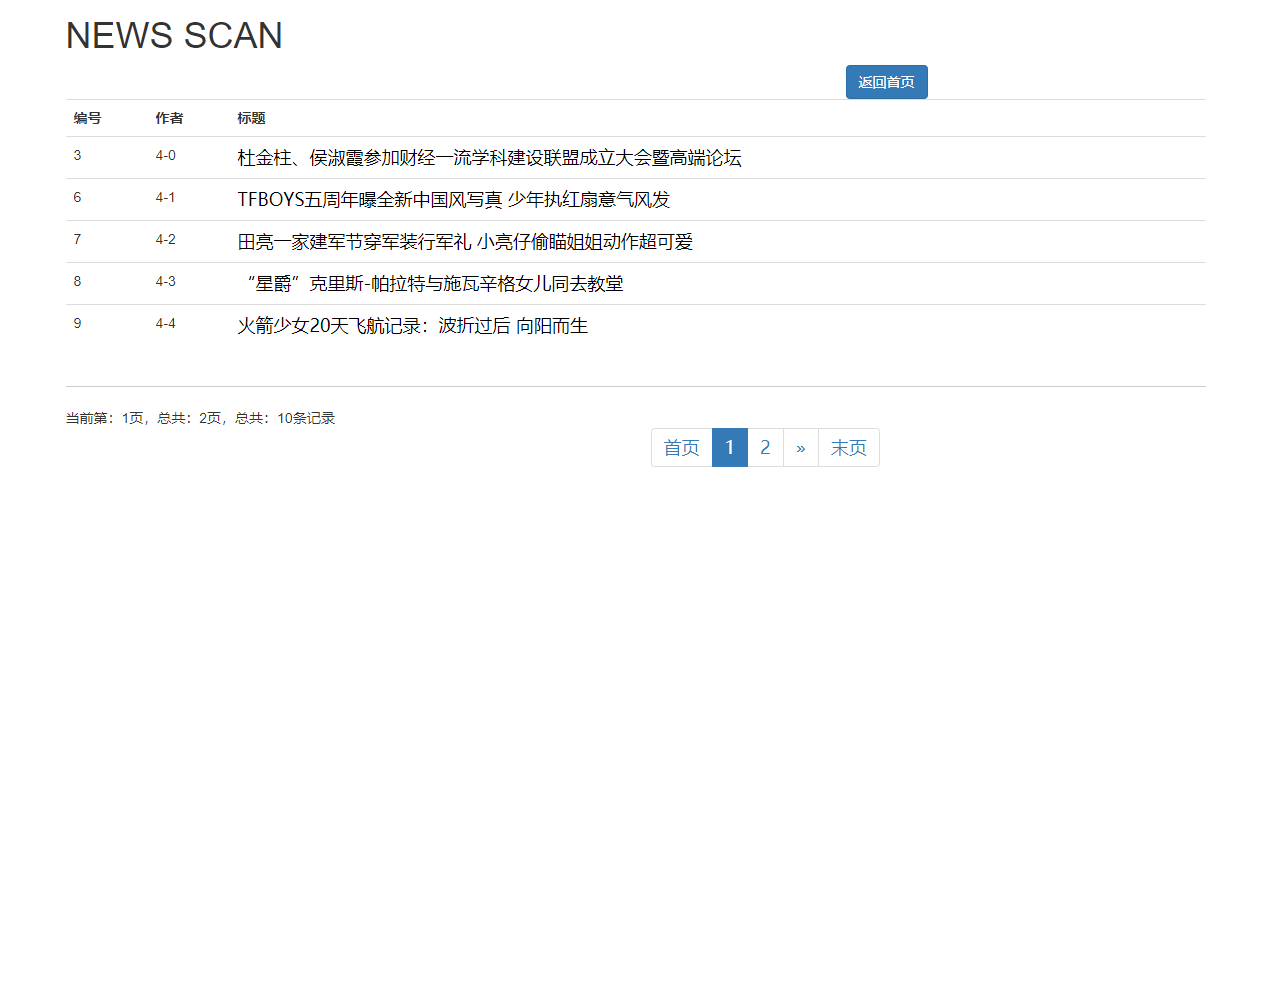Select the row with 编号 3
This screenshot has height=1003, width=1279.
(77, 155)
